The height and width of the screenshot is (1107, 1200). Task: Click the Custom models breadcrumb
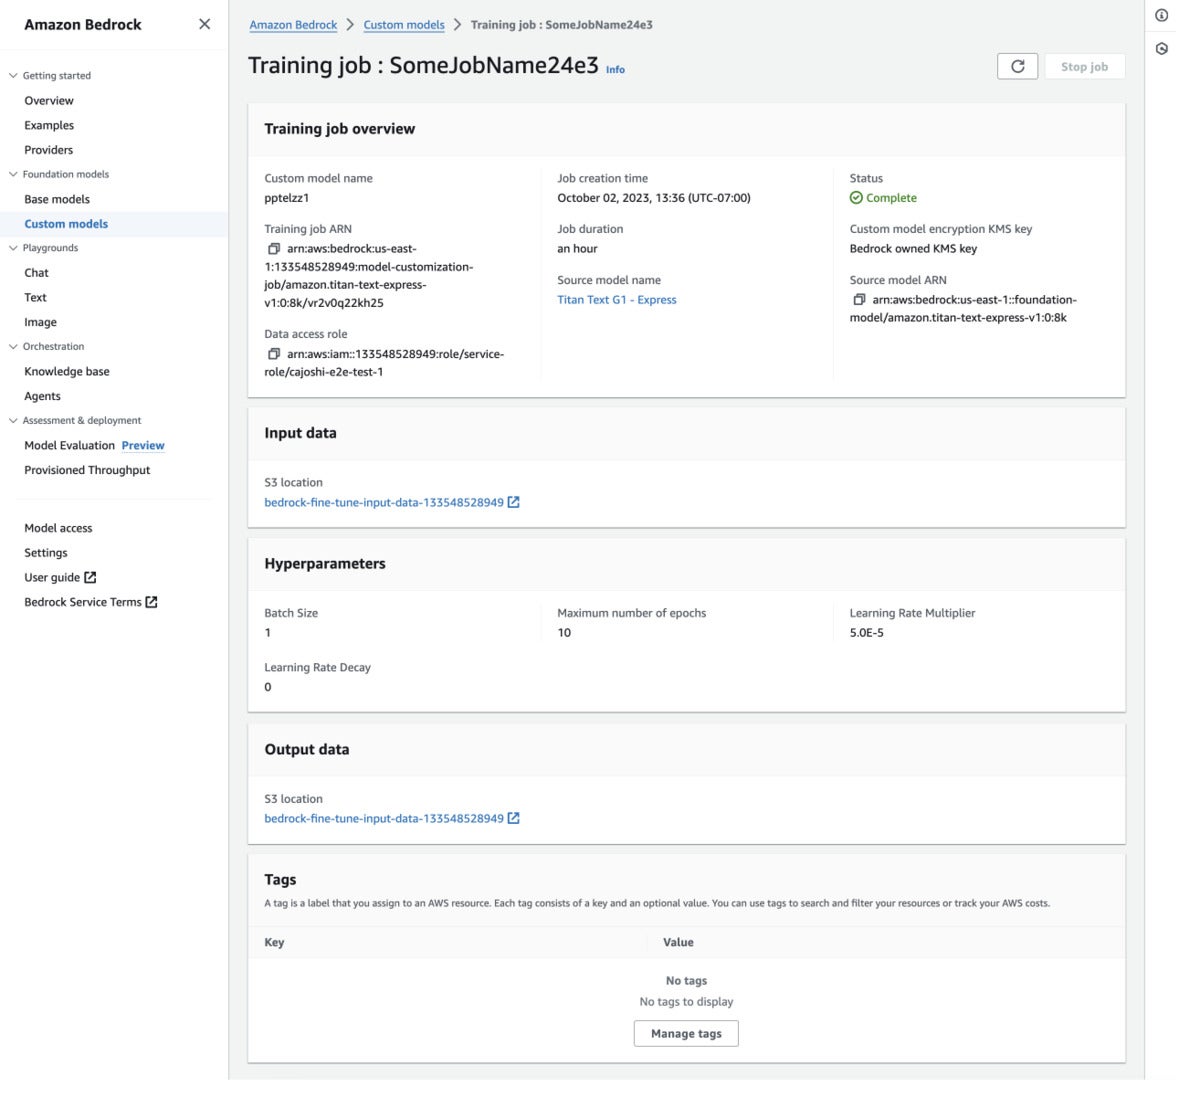click(x=404, y=25)
